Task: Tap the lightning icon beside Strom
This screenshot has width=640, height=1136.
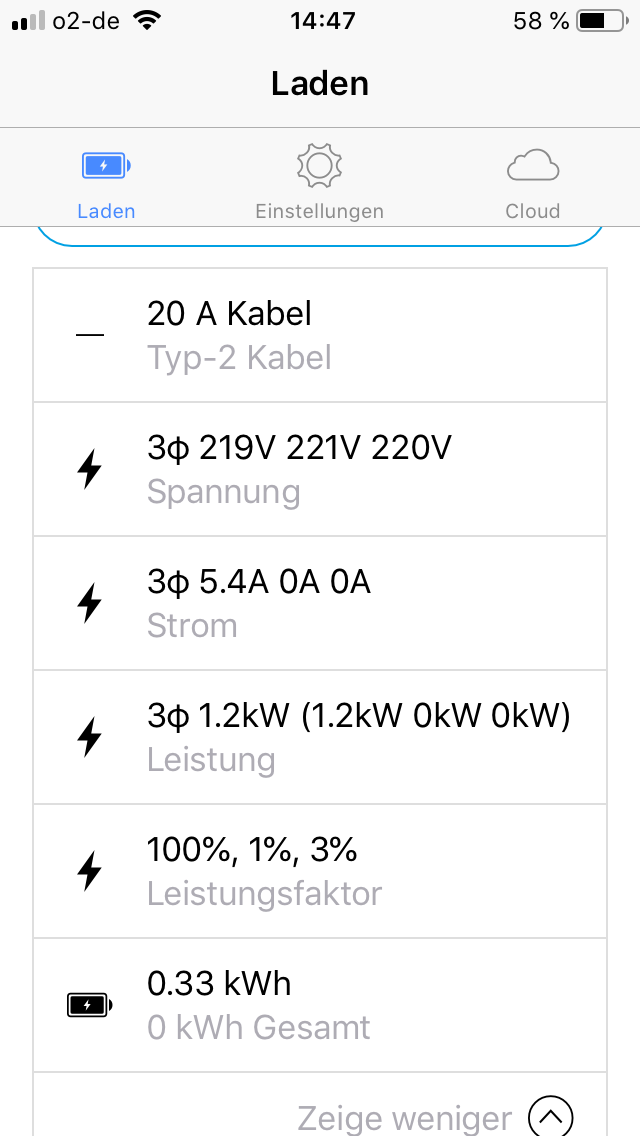Action: [90, 603]
